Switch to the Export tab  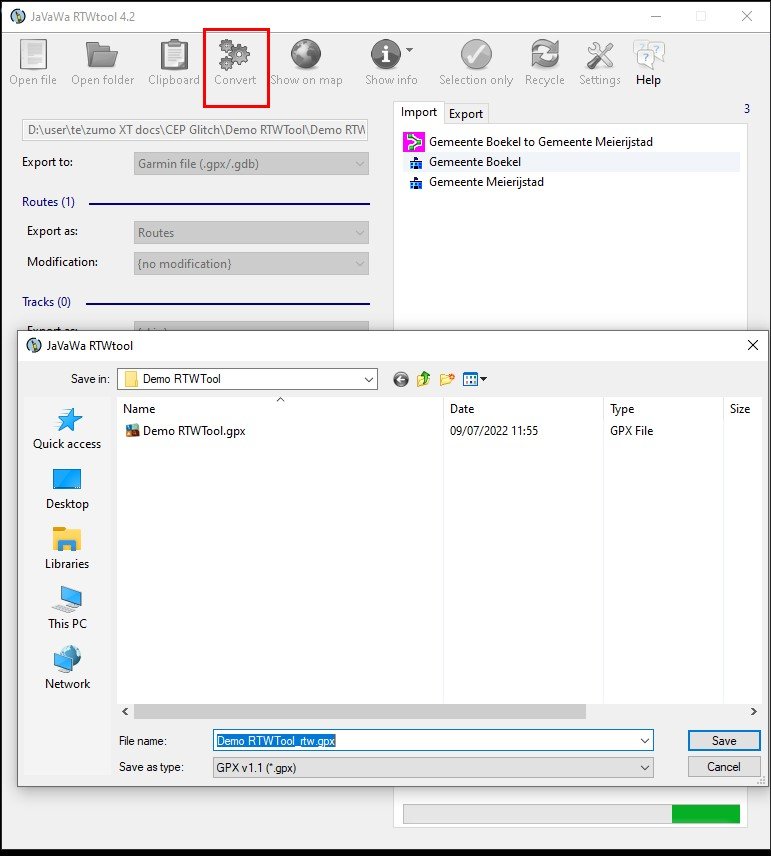[466, 114]
